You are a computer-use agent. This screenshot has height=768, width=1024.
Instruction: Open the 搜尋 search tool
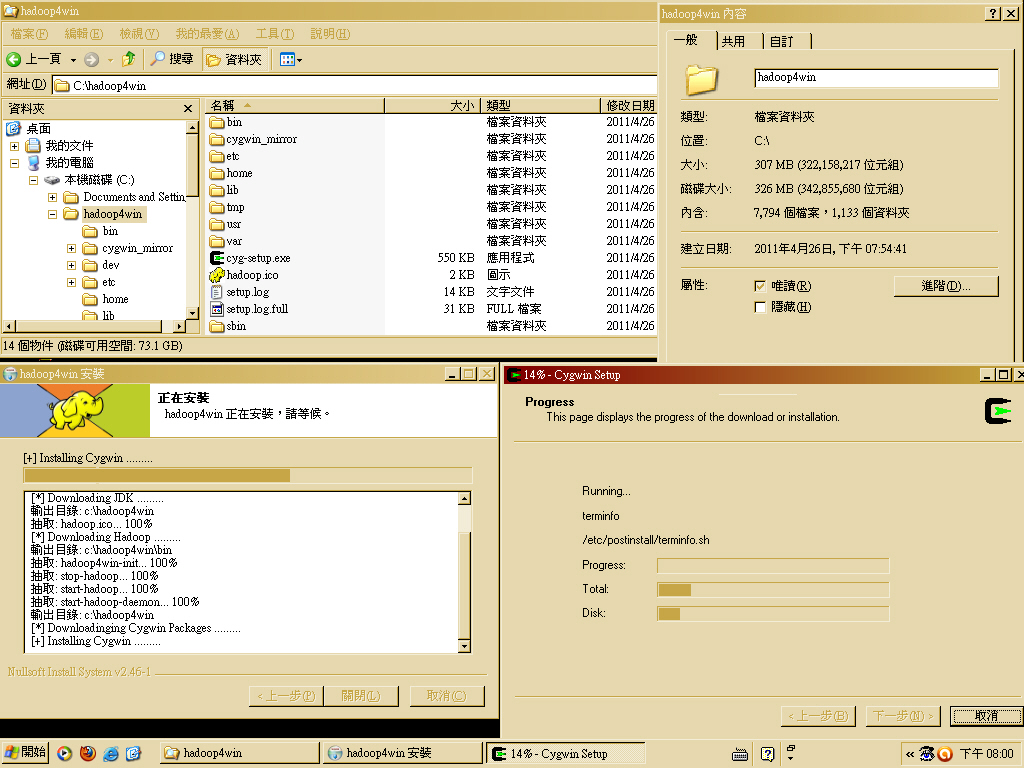[172, 59]
